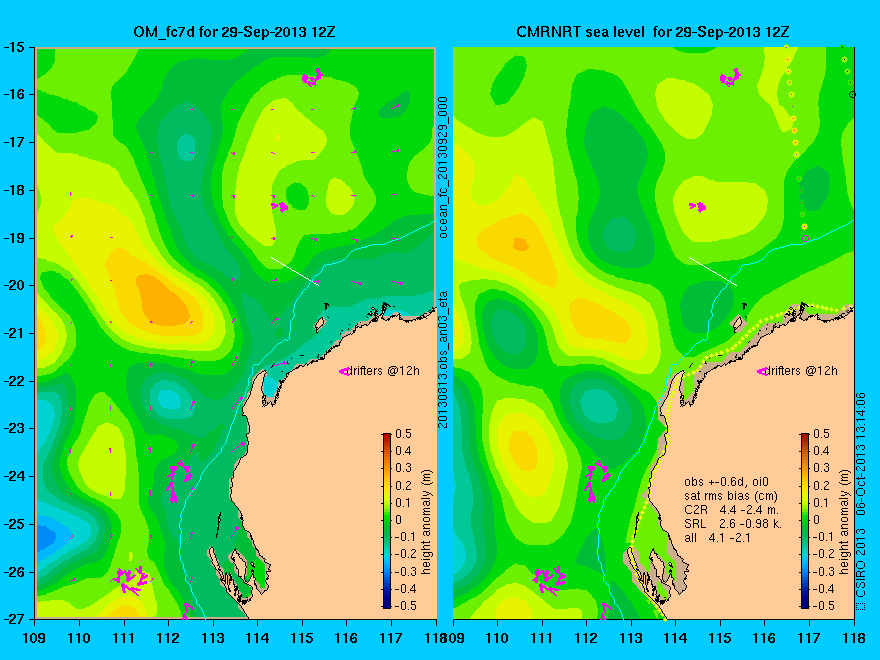Viewport: 880px width, 660px height.
Task: Select the 'all 4.1 -2.1' statistics row
Action: tap(718, 538)
